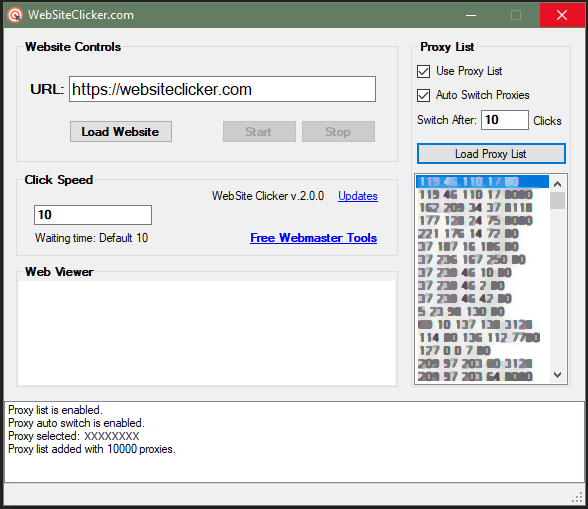
Task: Click inside the Web Viewer panel
Action: coord(207,333)
